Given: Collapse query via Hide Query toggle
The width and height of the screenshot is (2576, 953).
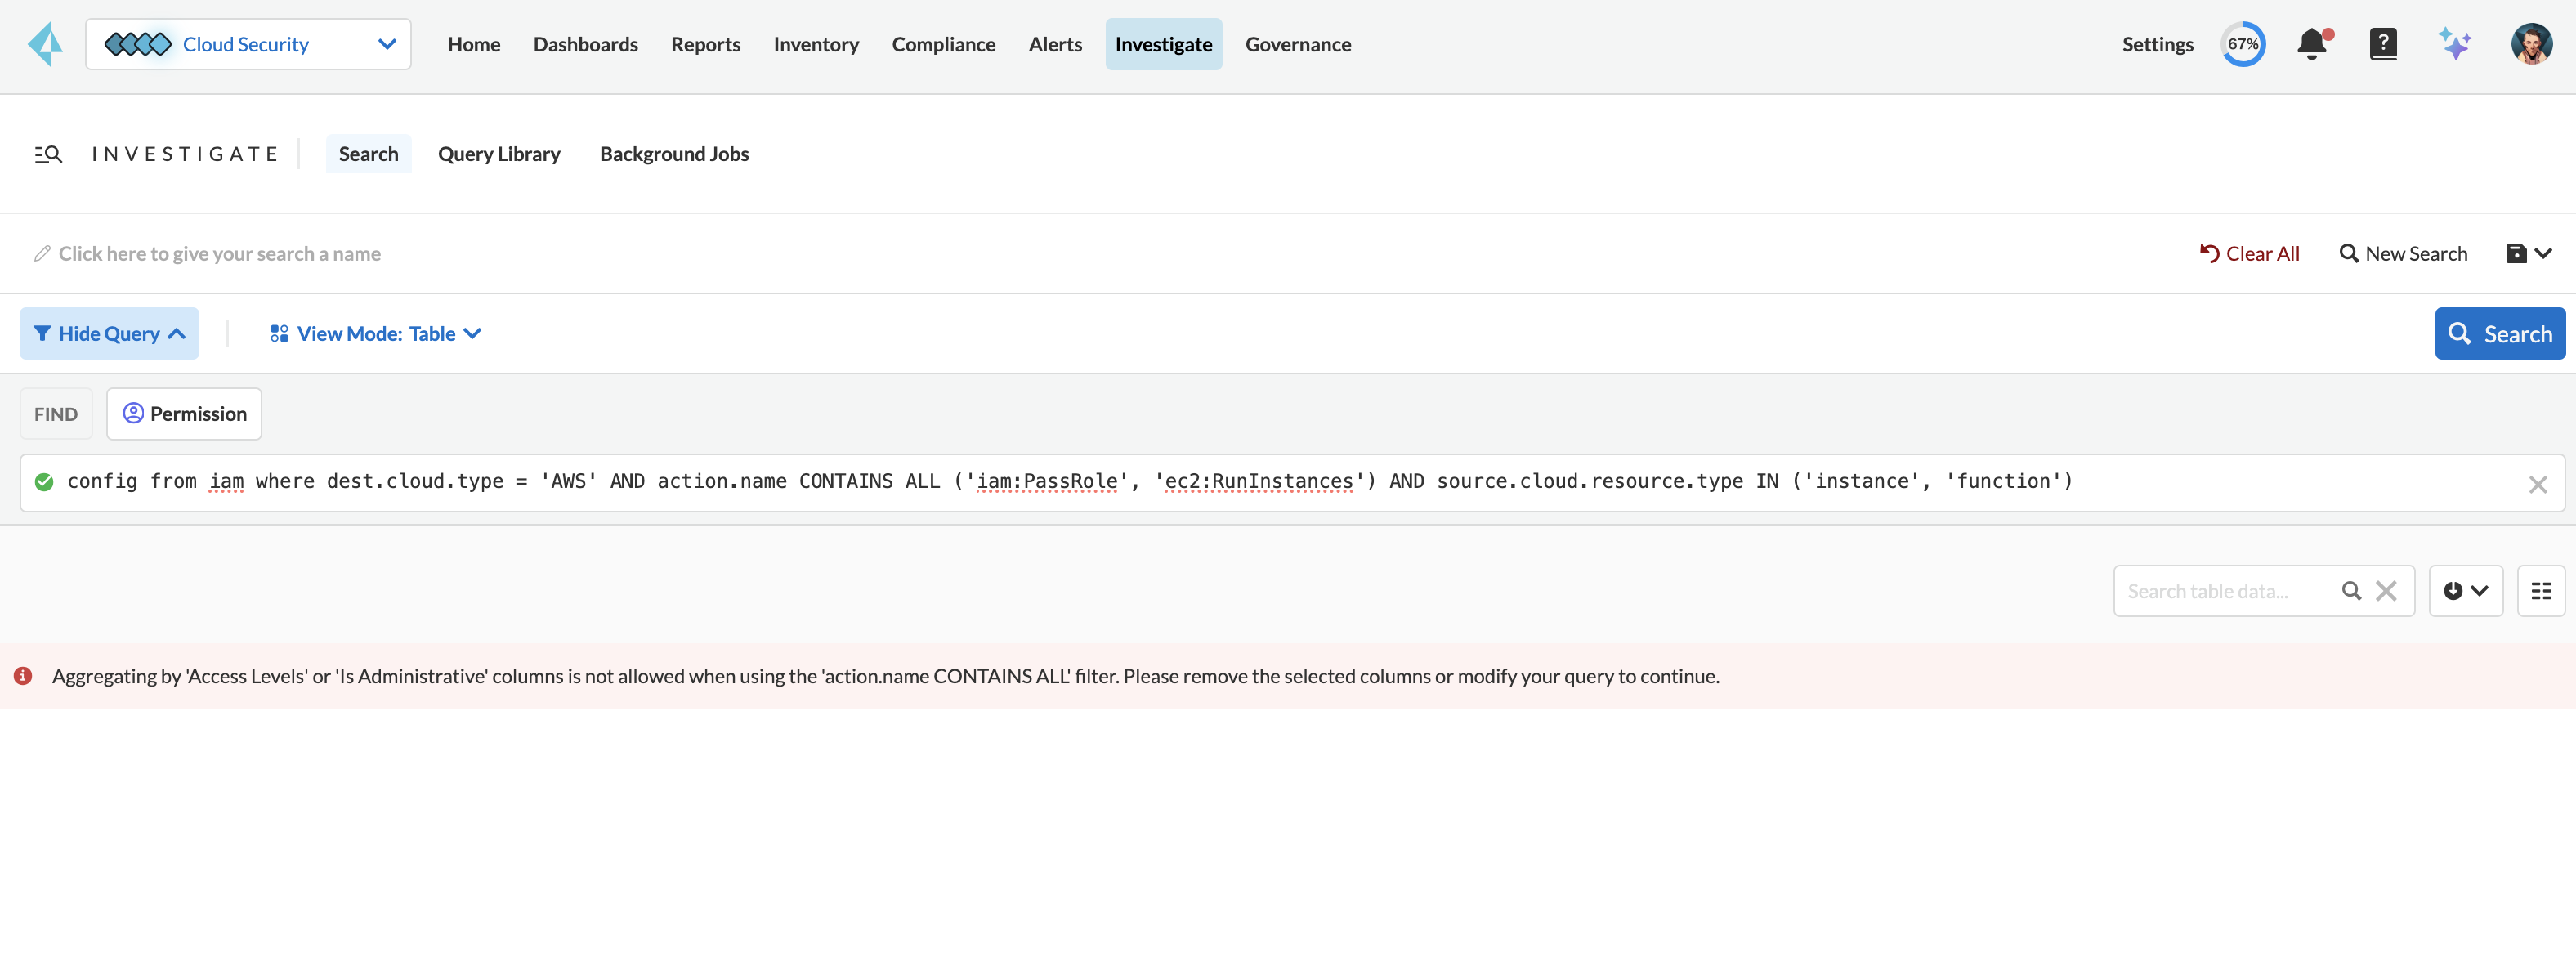Looking at the screenshot, I should point(109,334).
